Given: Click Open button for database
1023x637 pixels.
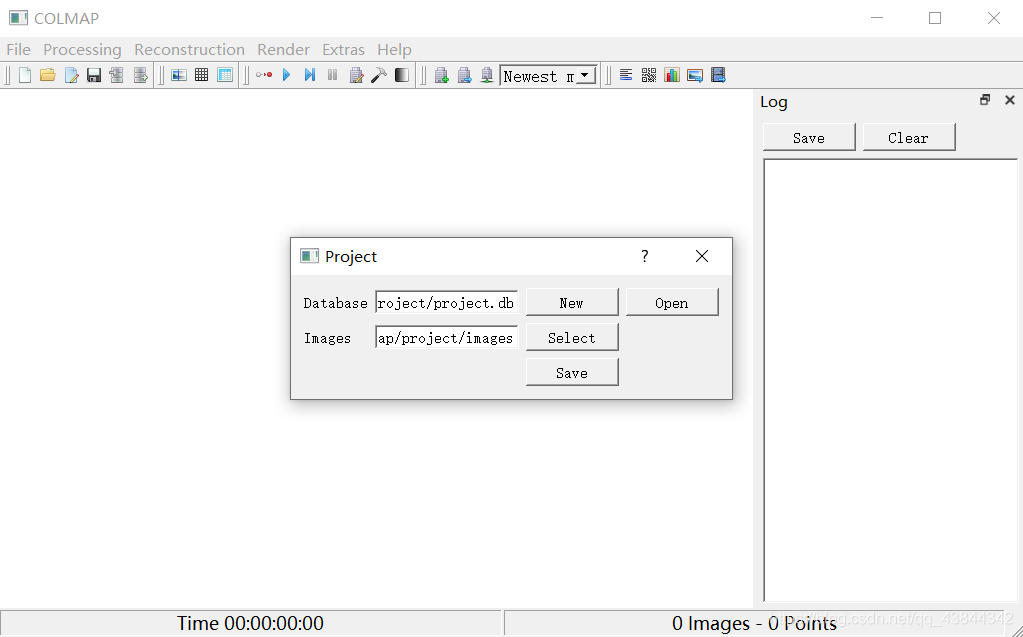Looking at the screenshot, I should 672,302.
